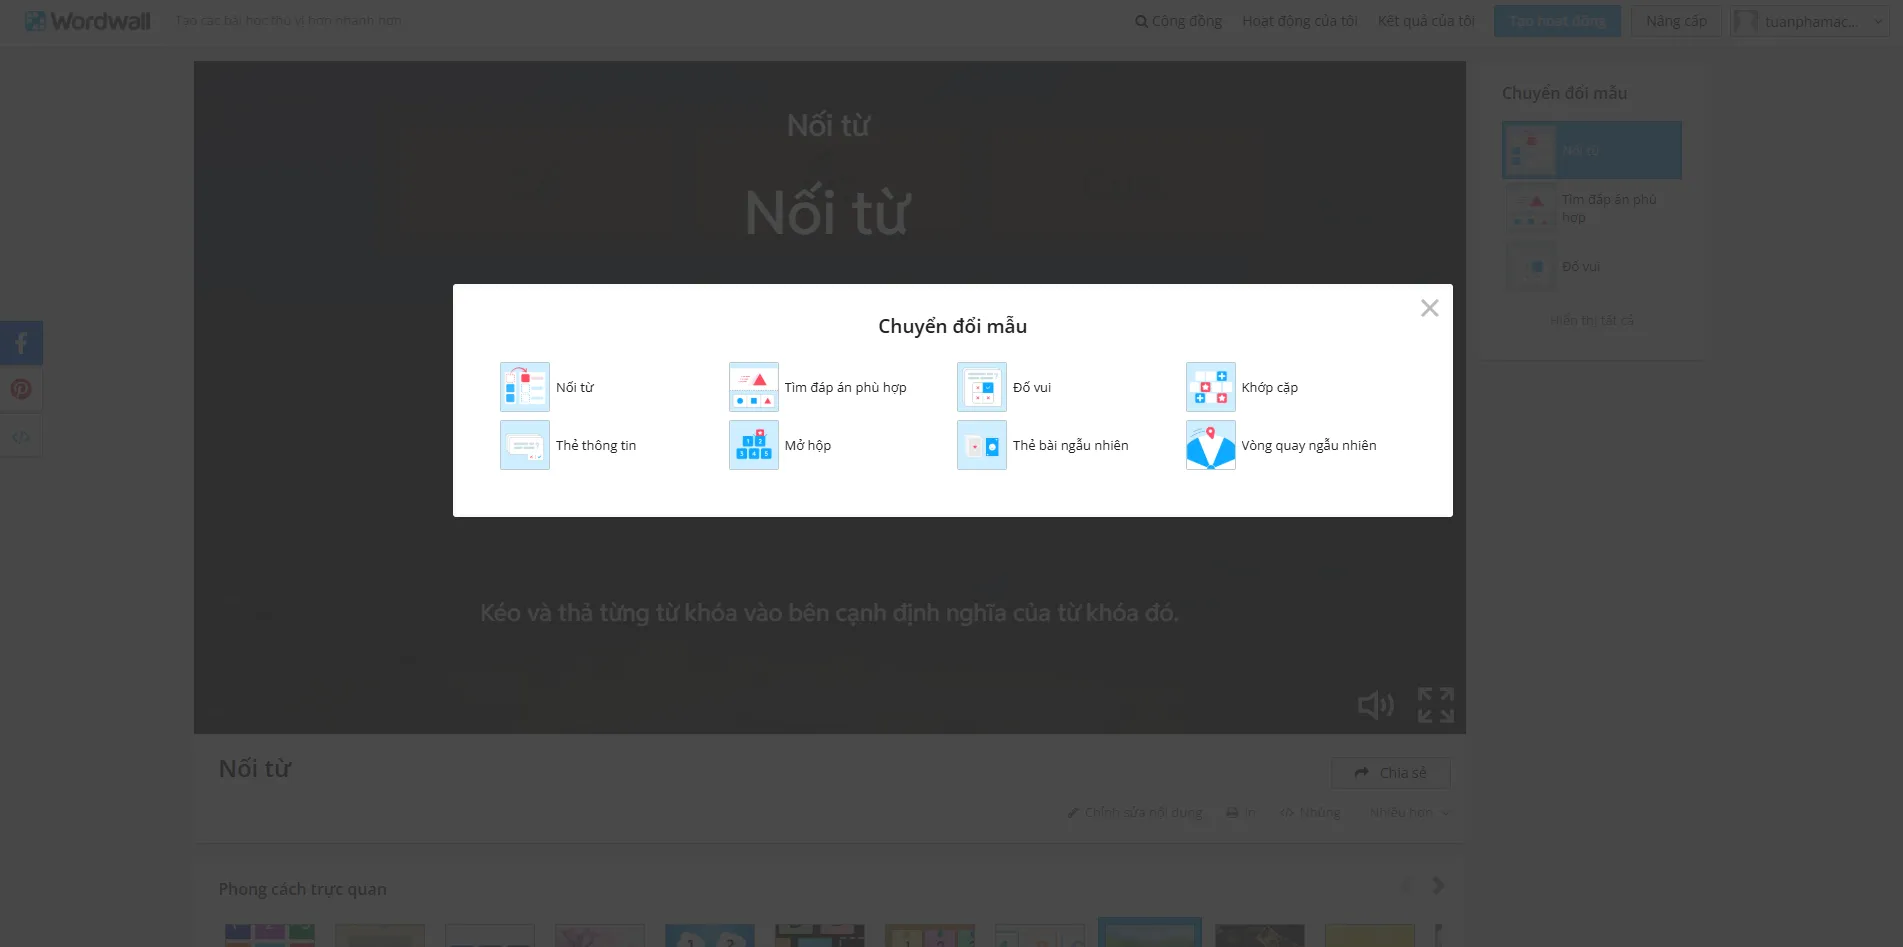Open the Mở hộp template
The width and height of the screenshot is (1903, 947).
pyautogui.click(x=753, y=445)
